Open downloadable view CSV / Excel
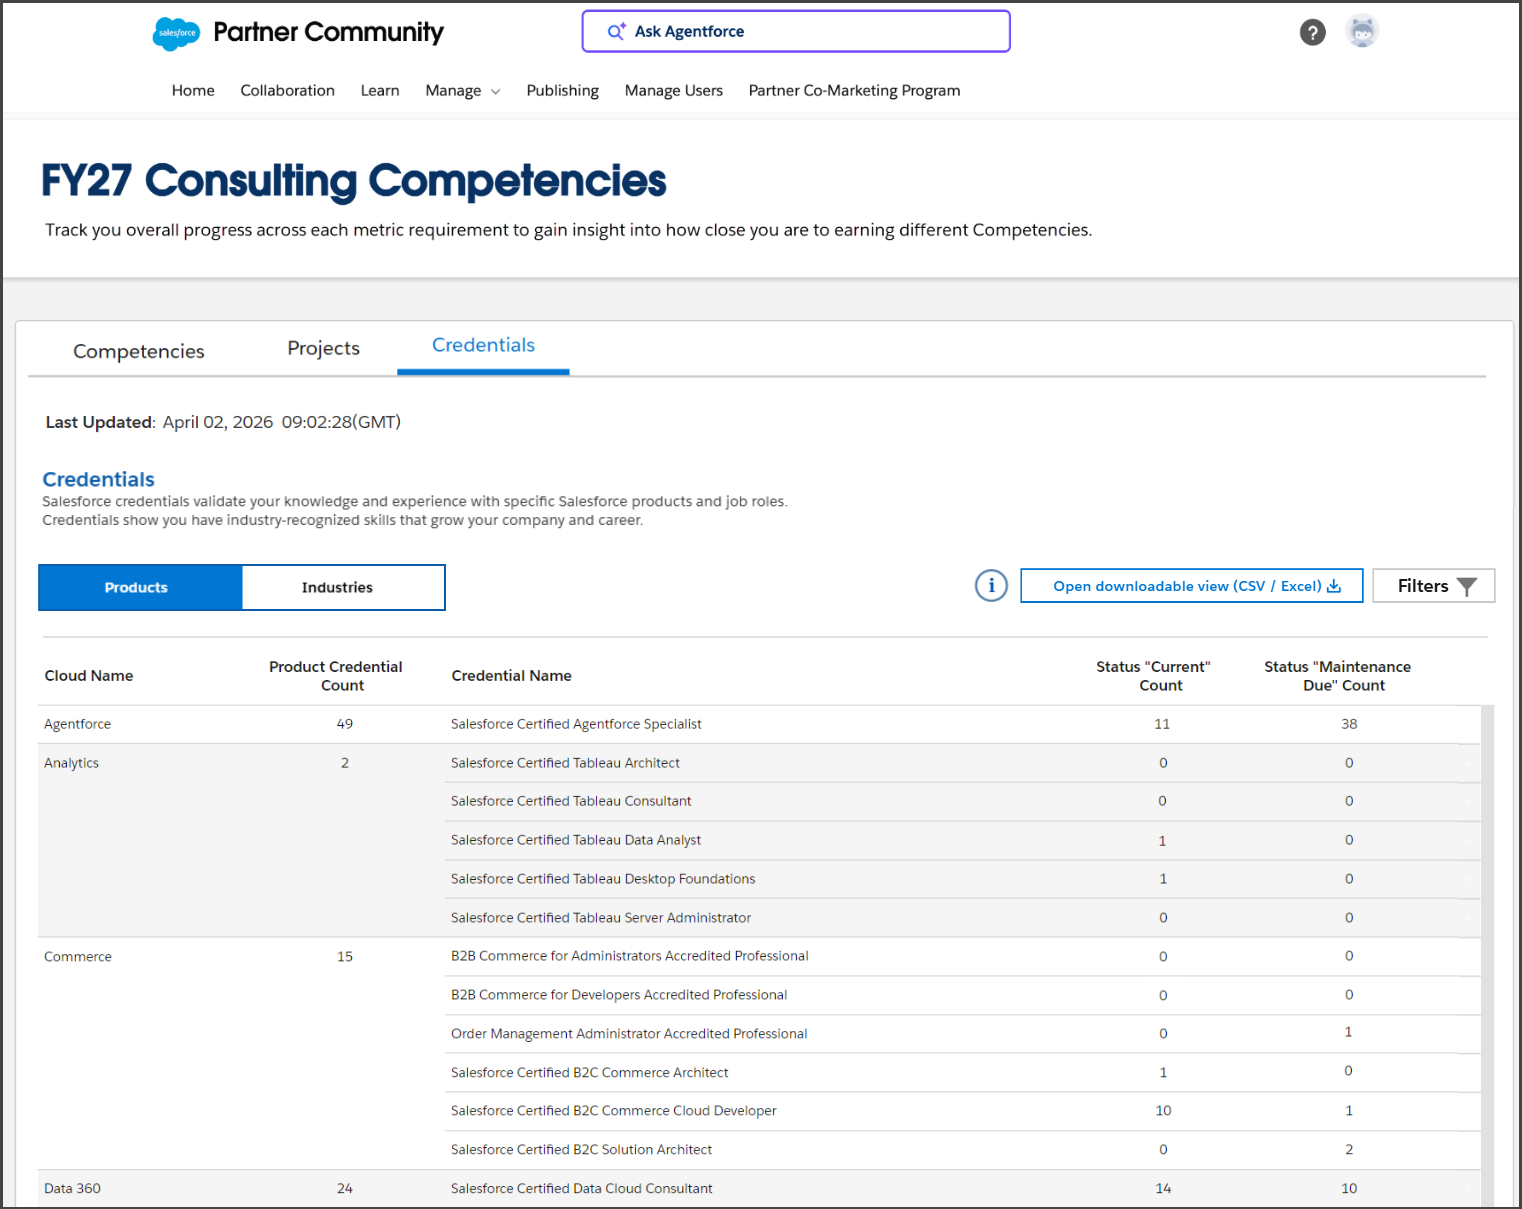Image resolution: width=1522 pixels, height=1209 pixels. [x=1191, y=586]
